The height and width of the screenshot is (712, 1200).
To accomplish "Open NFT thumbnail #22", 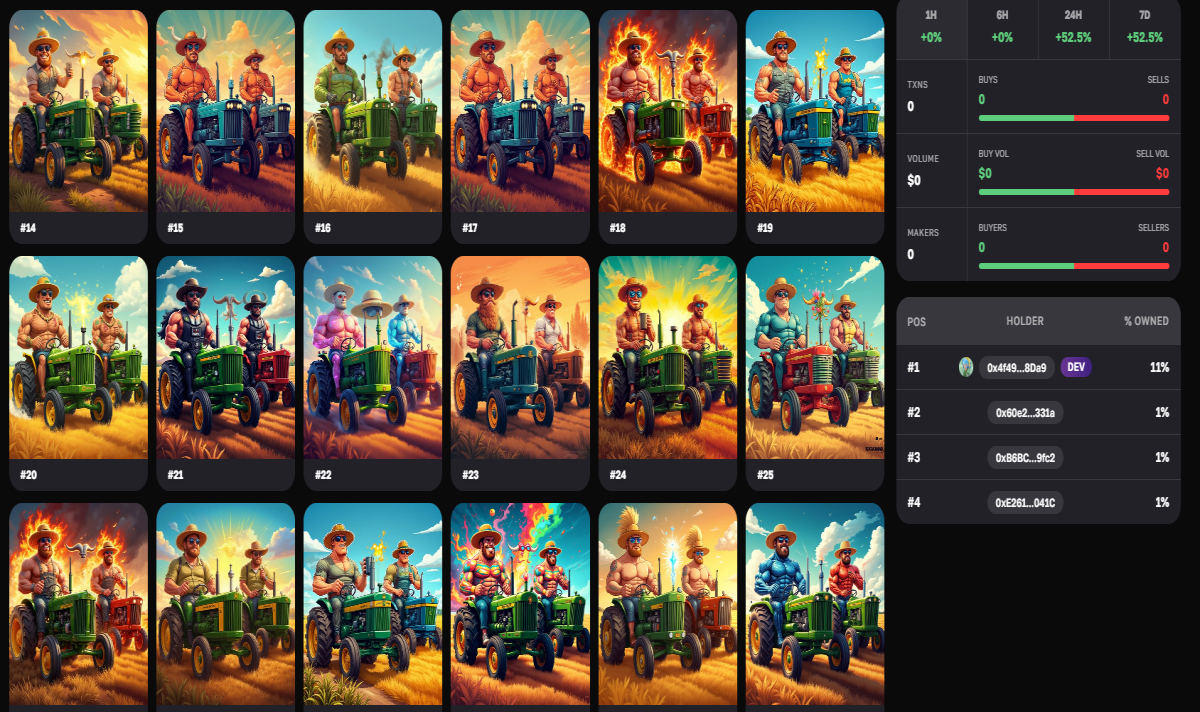I will 373,358.
